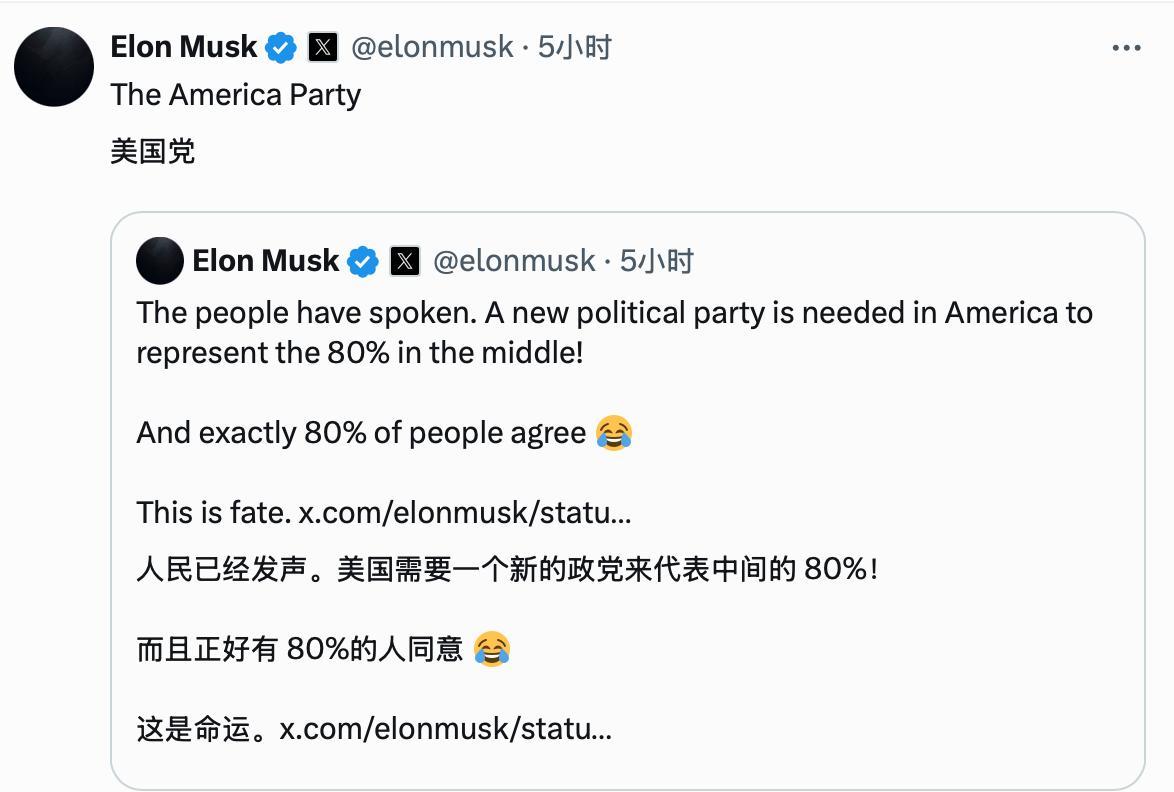This screenshot has height=792, width=1174.
Task: Open x.com/elonmusk/statu… link after 'This is fate.'
Action: pyautogui.click(x=465, y=513)
